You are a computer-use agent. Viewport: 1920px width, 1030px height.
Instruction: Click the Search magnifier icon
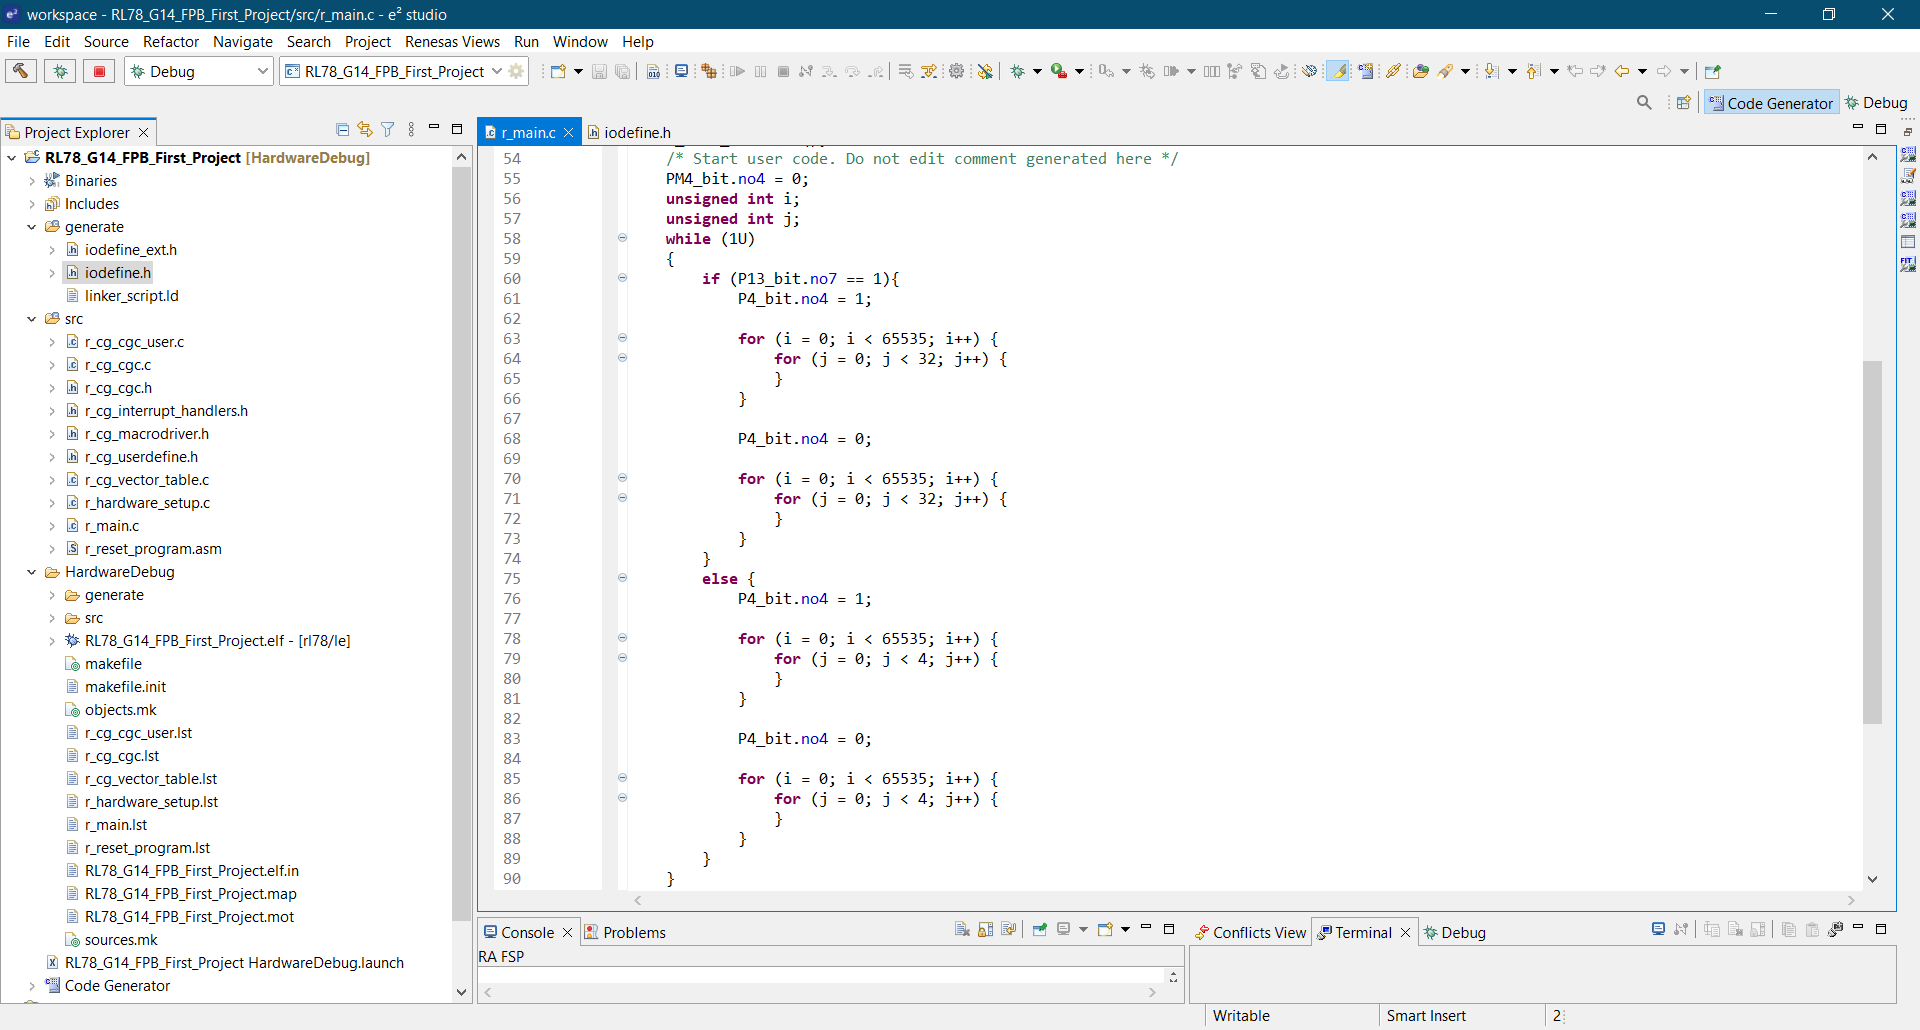[x=1644, y=103]
